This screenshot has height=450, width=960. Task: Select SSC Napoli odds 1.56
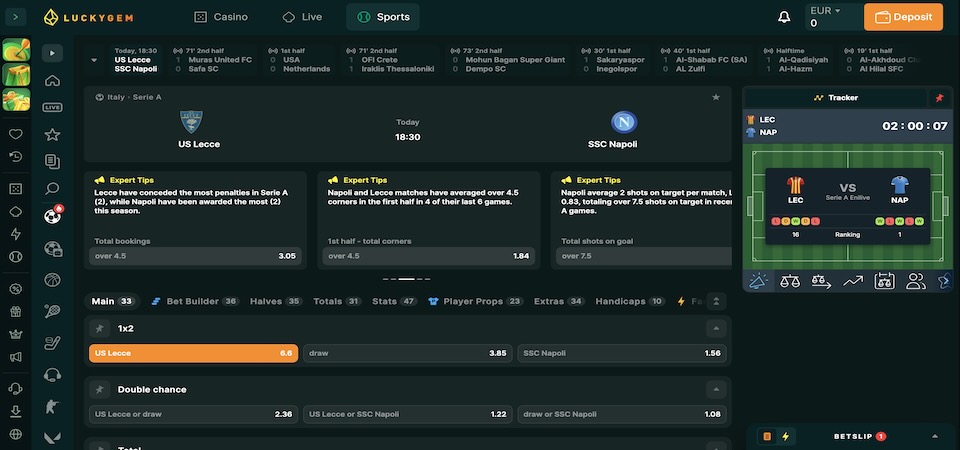(x=622, y=353)
